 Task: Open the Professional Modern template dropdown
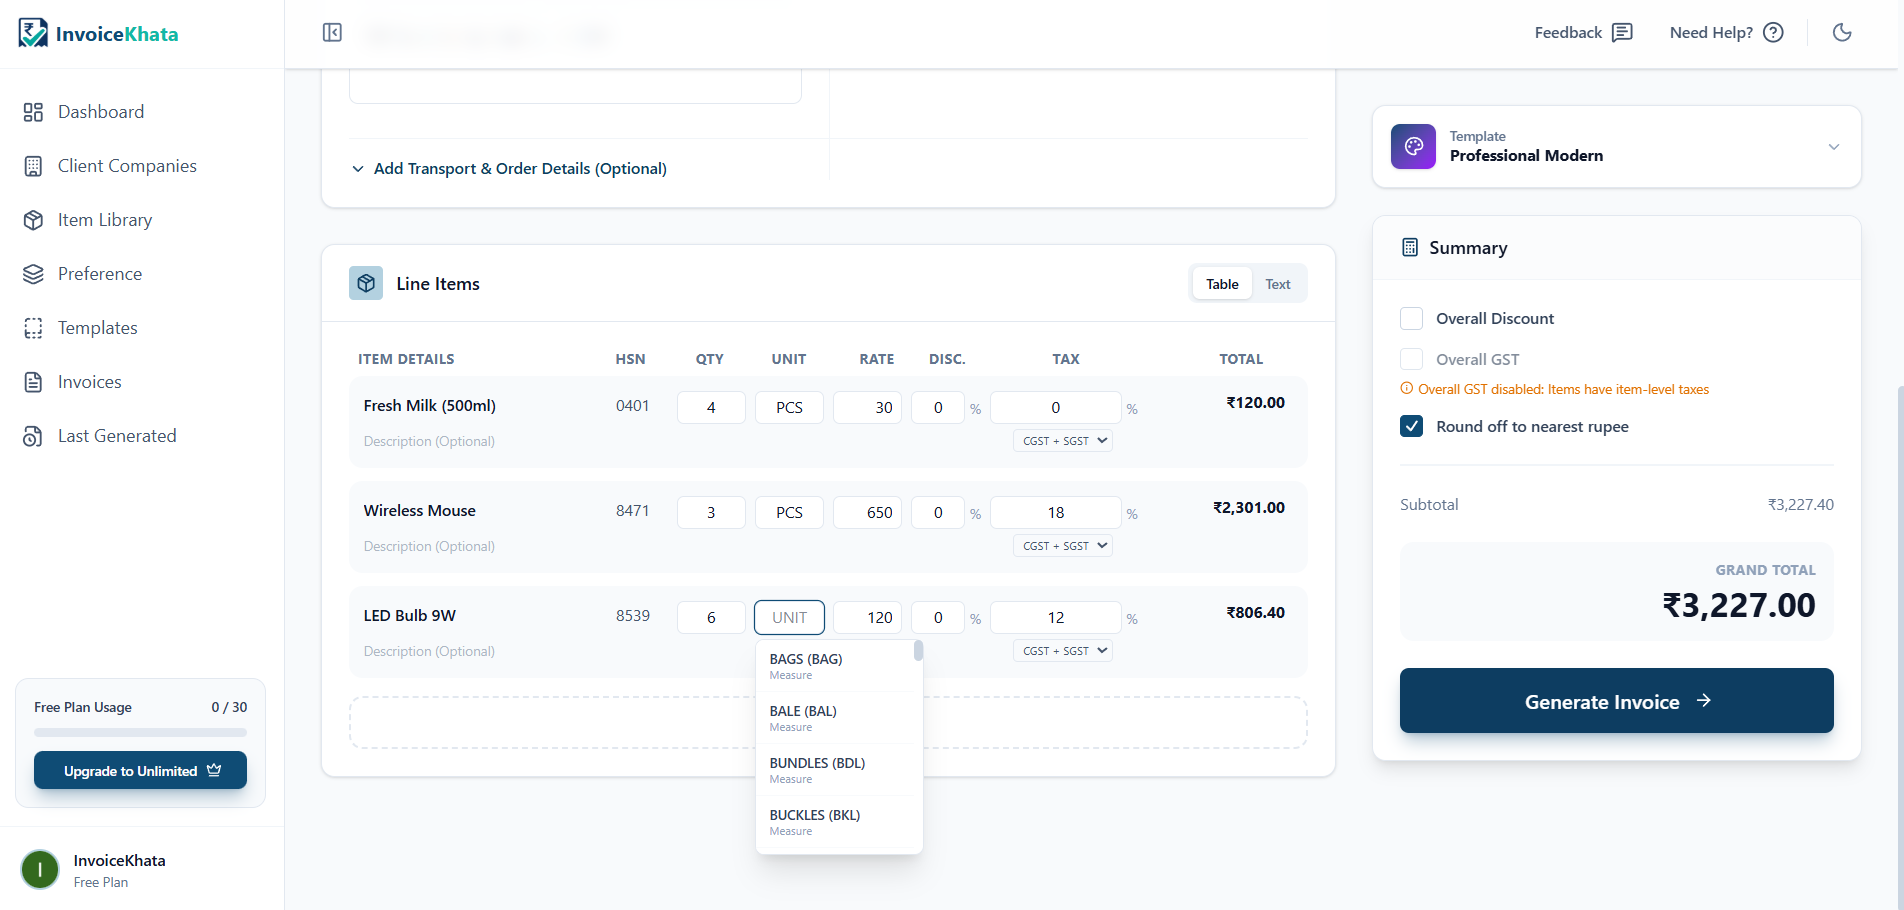(x=1834, y=147)
